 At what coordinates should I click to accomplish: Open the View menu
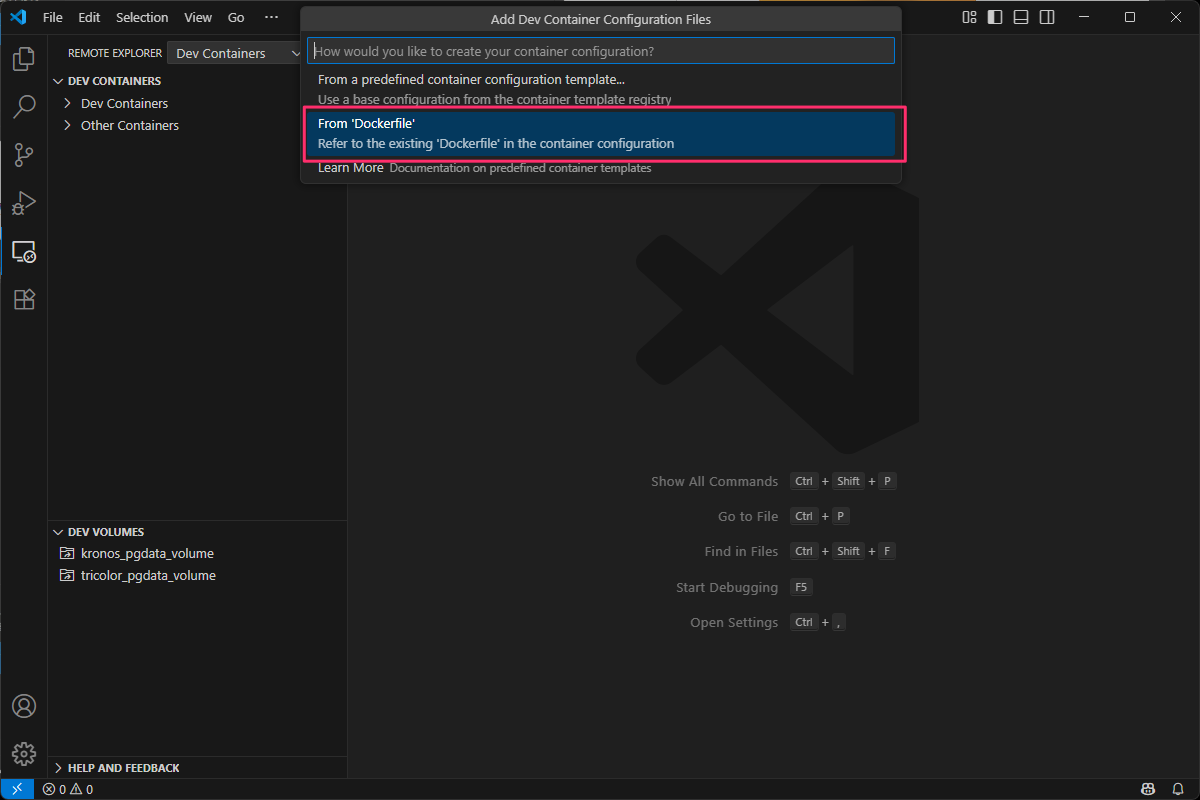198,17
